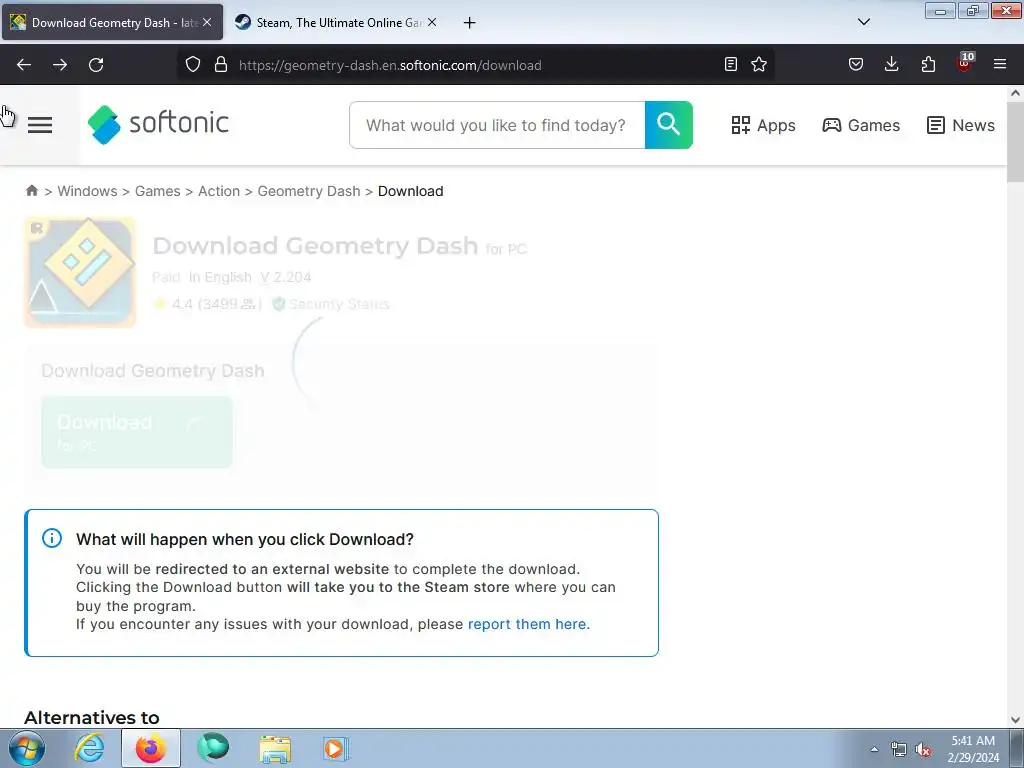
Task: Focus the Softonic search field
Action: tap(497, 125)
